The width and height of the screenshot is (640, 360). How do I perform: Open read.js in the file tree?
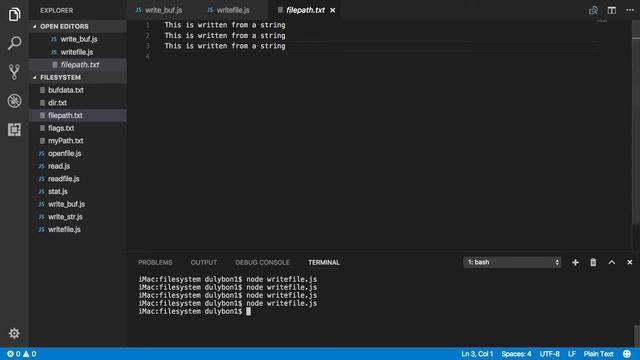click(78, 166)
